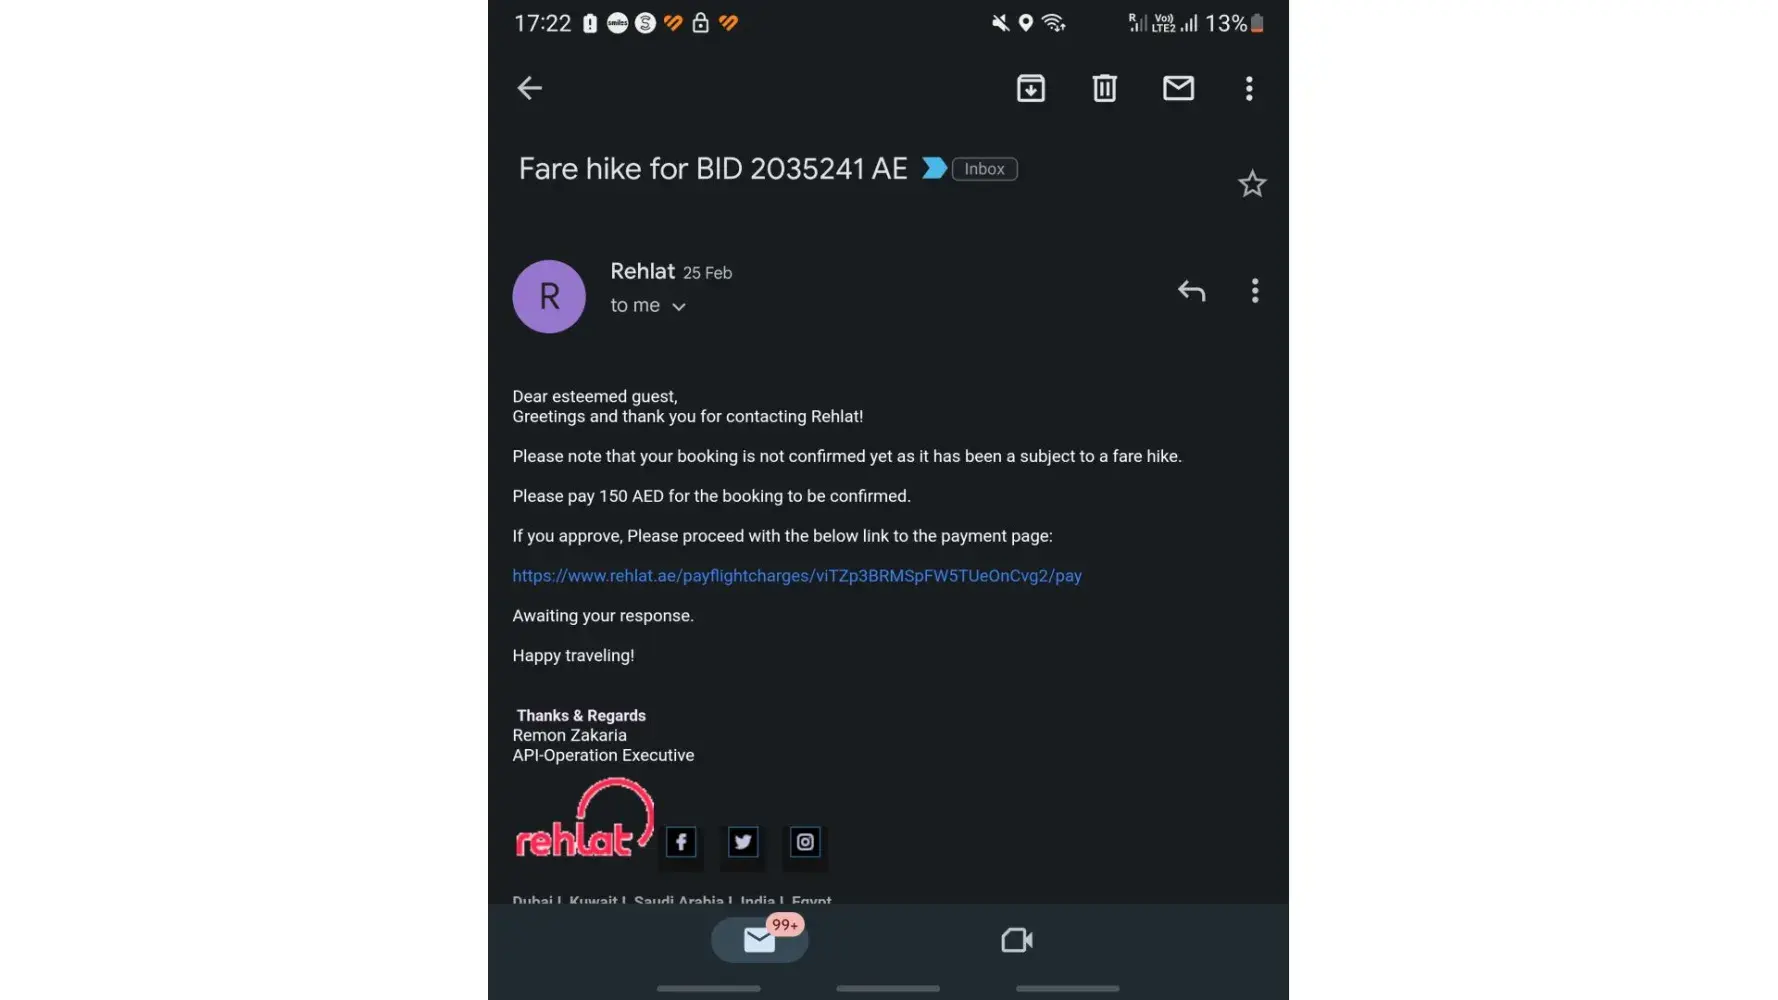Mark email as unread
This screenshot has height=1000, width=1778.
[1178, 88]
